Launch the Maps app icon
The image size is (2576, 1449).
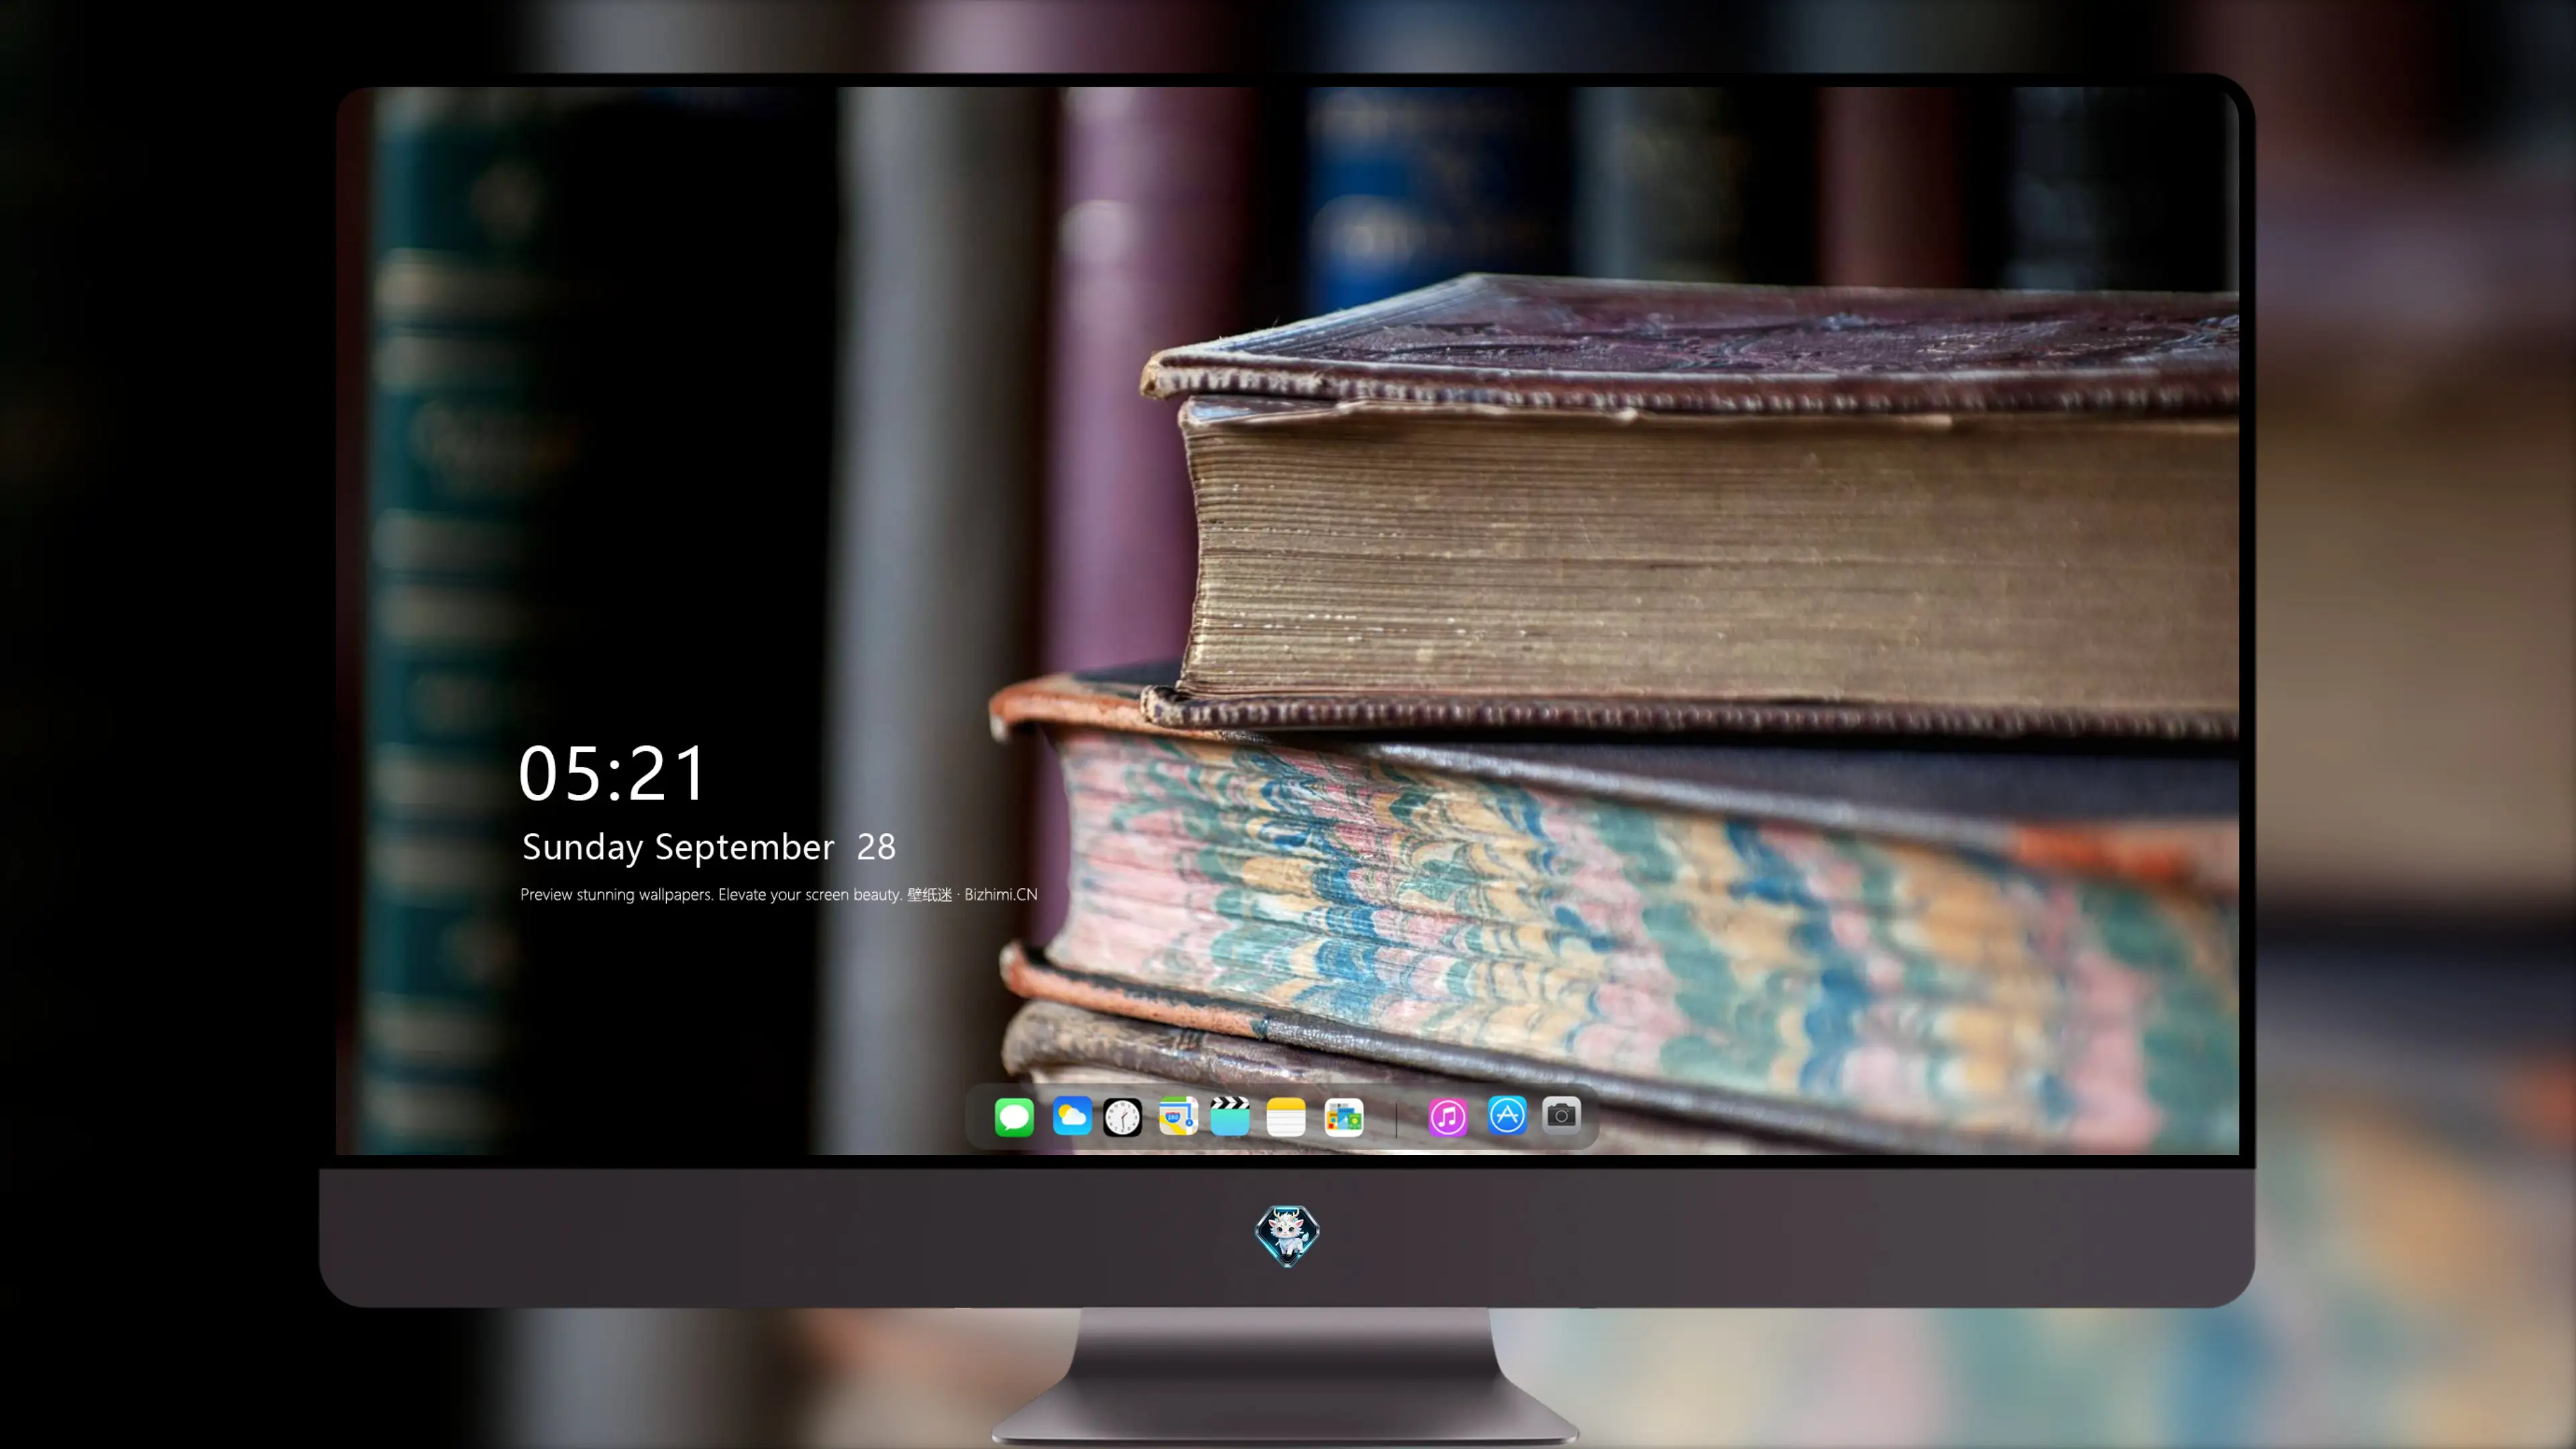coord(1178,1116)
